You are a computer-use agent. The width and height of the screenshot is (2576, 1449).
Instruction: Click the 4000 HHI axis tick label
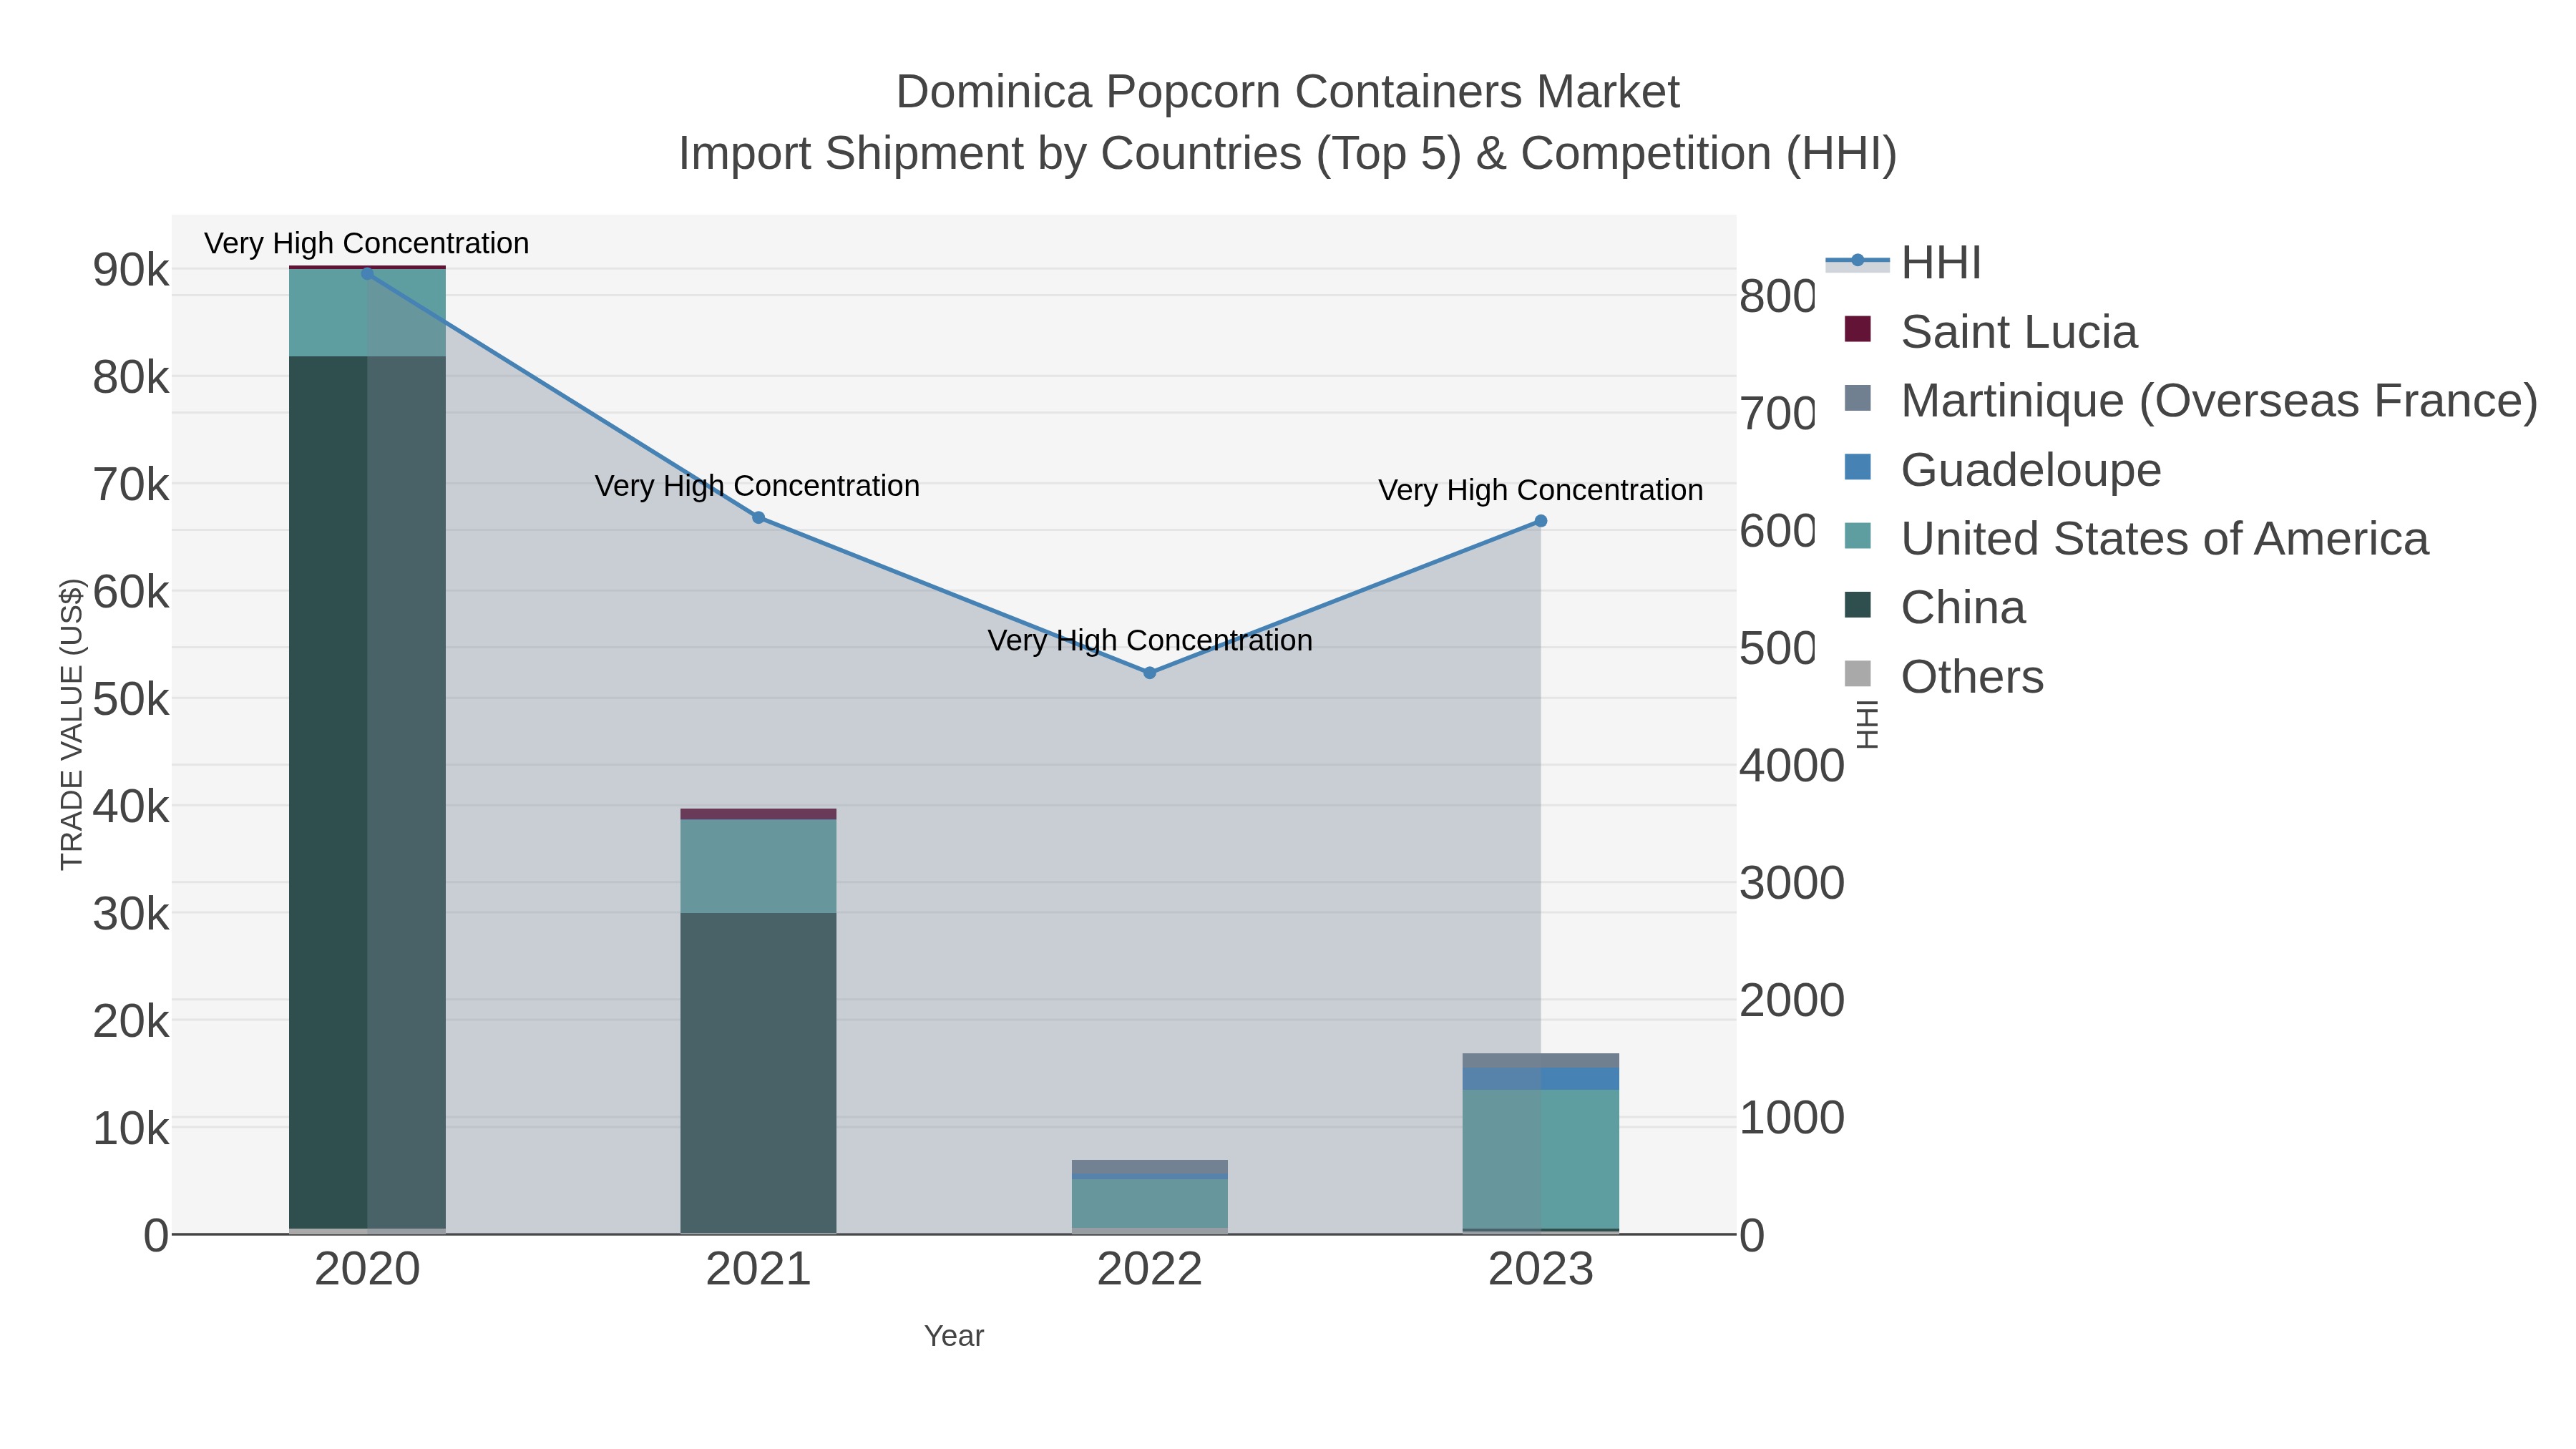1792,766
